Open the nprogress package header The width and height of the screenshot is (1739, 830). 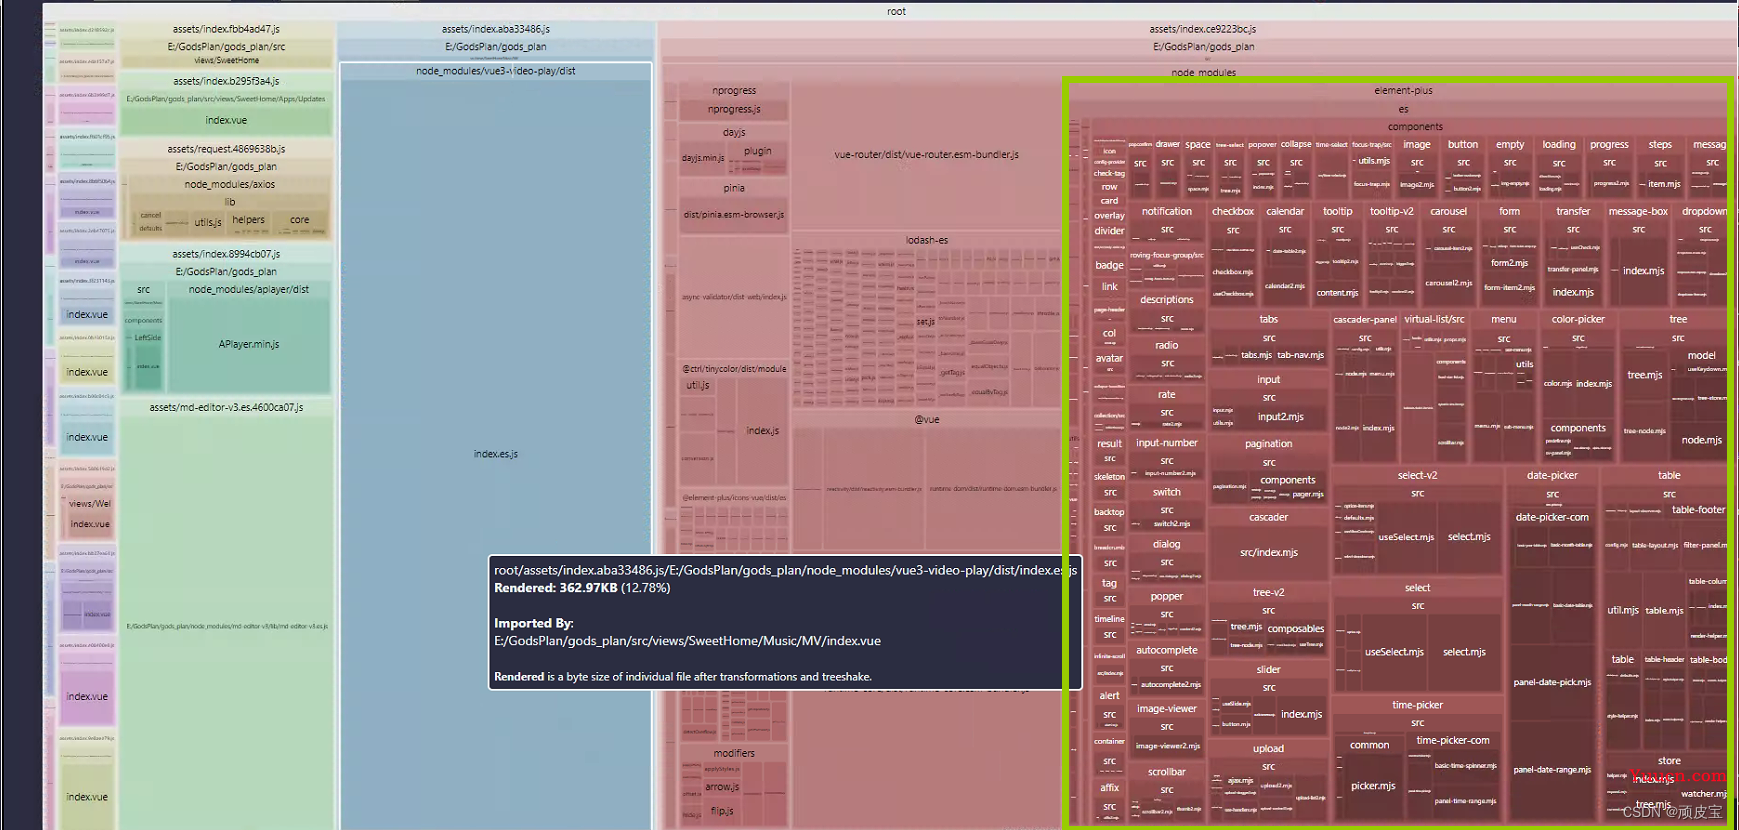click(734, 90)
